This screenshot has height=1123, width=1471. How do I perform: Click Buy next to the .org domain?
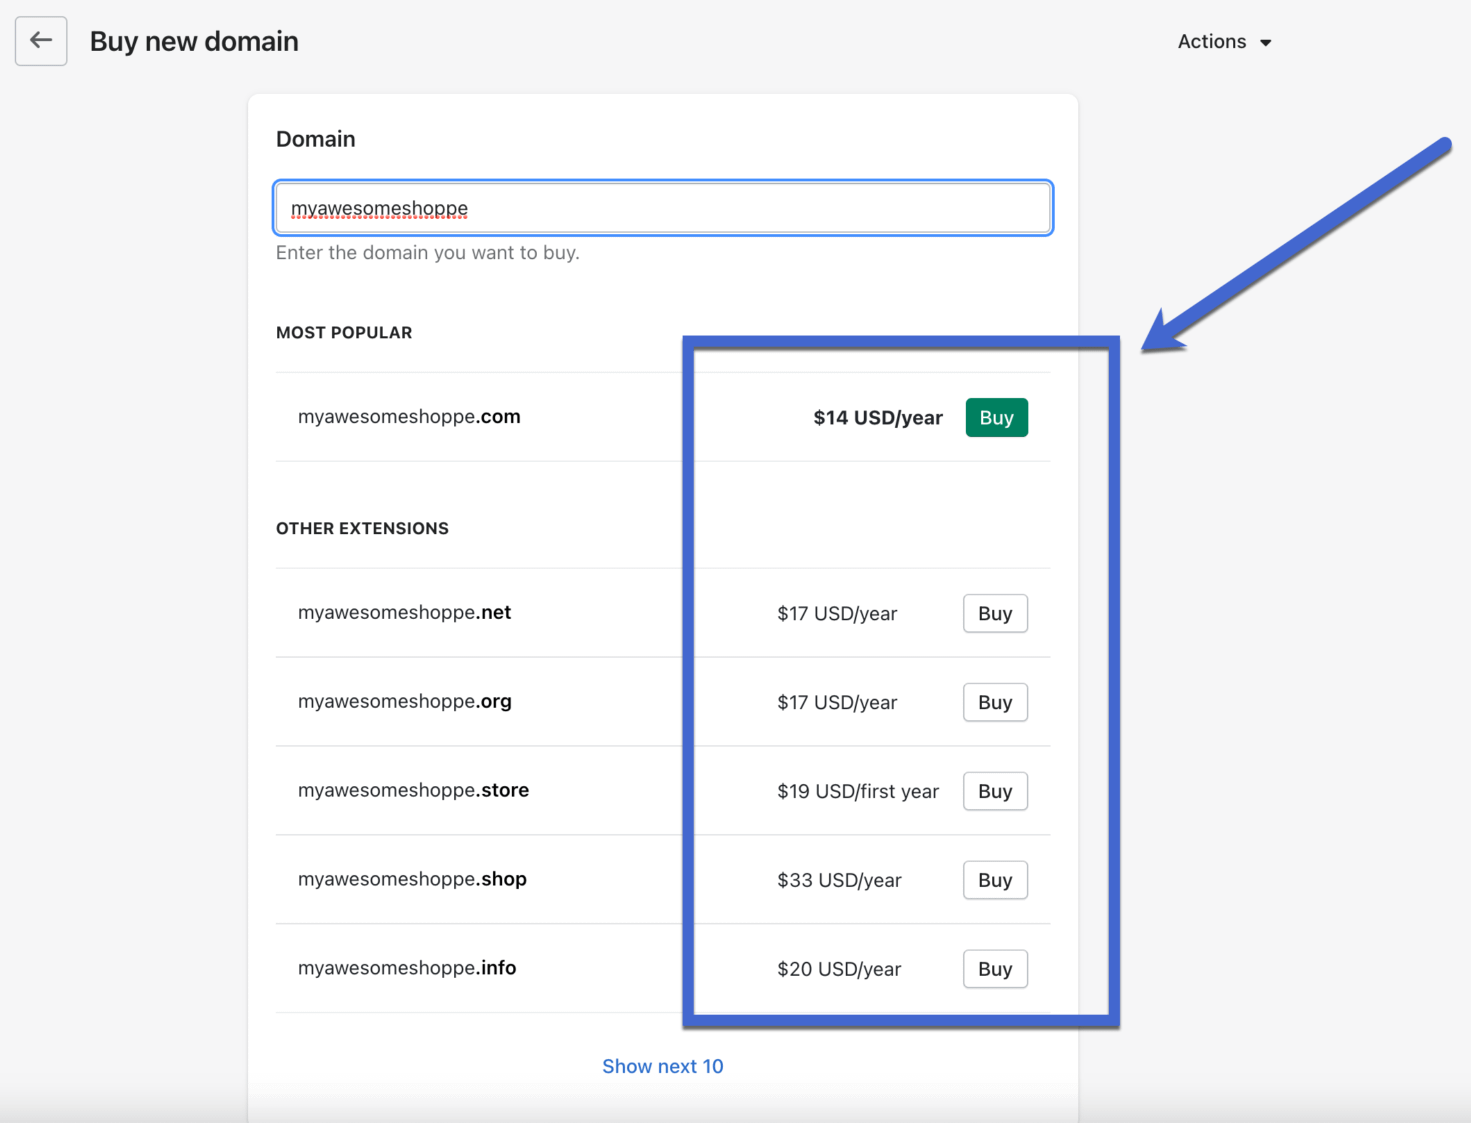click(x=995, y=702)
